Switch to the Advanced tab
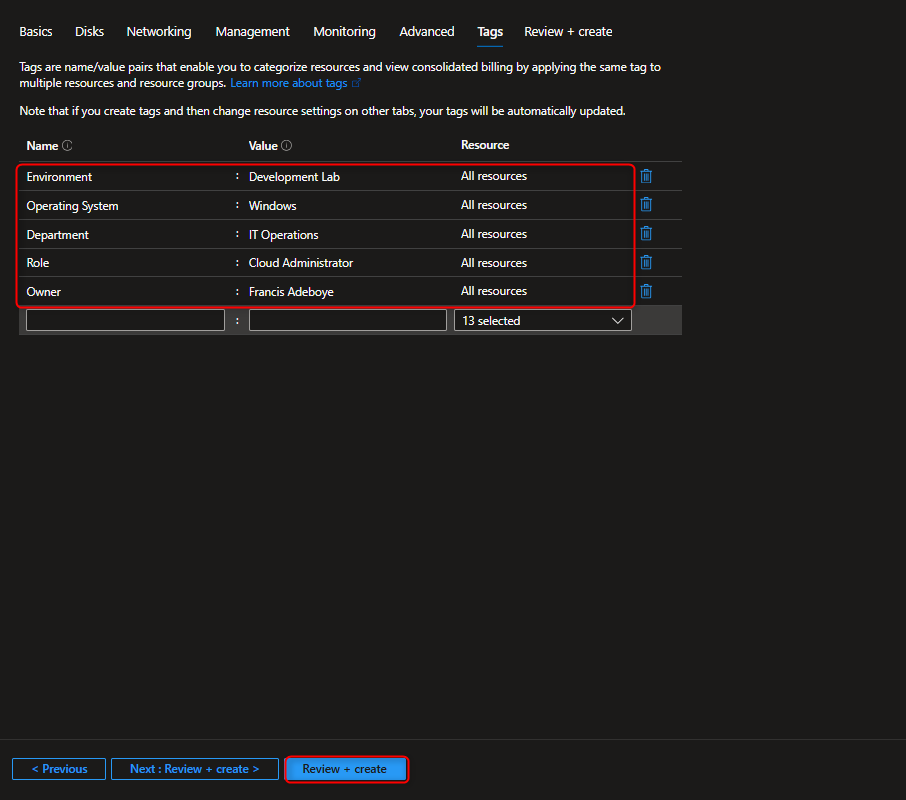This screenshot has height=800, width=906. [x=426, y=31]
